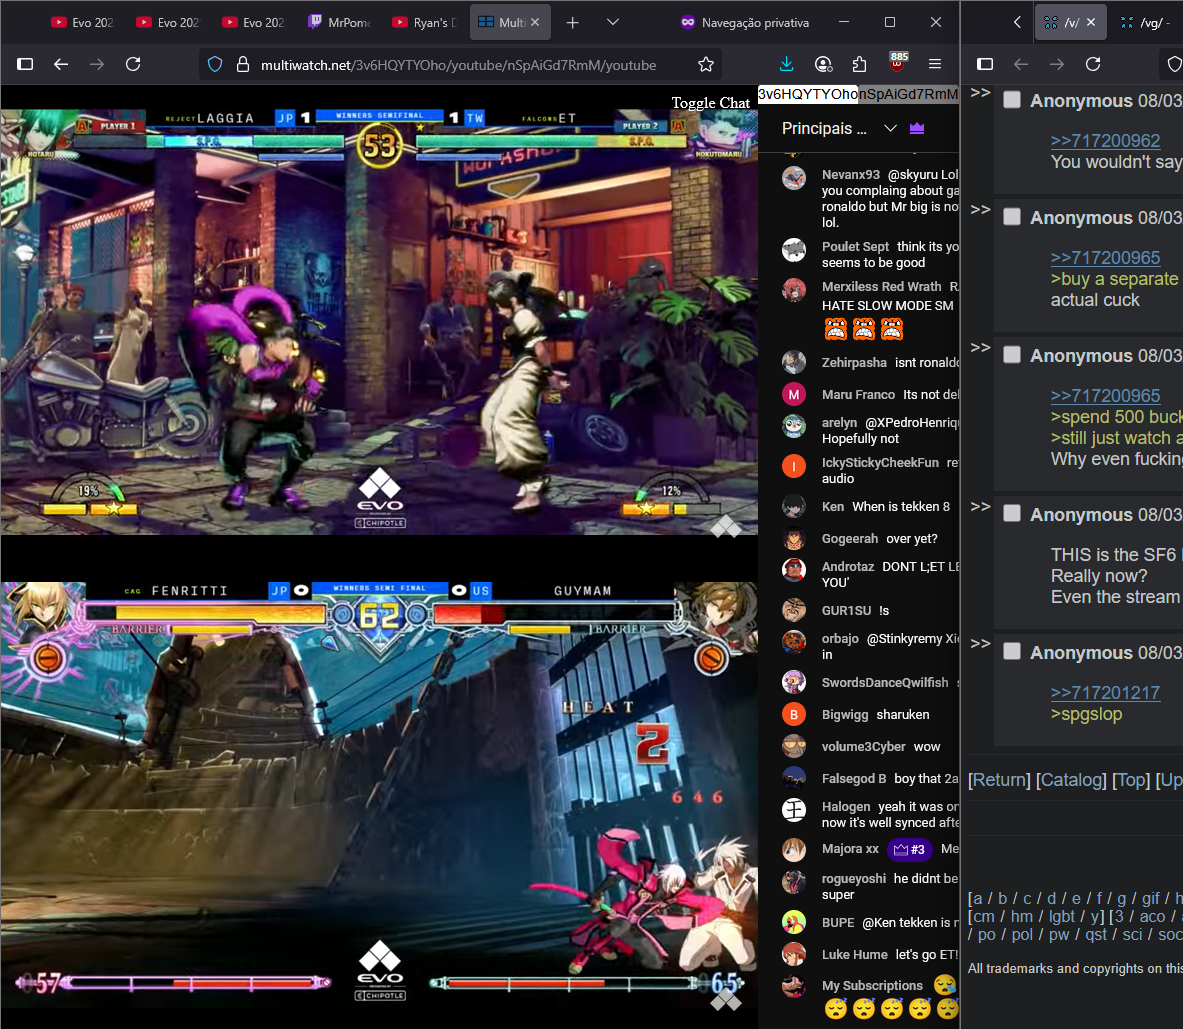Screen dimensions: 1183x1029
Task: Click the 3v6HQYTYOho stream ID field
Action: [807, 94]
